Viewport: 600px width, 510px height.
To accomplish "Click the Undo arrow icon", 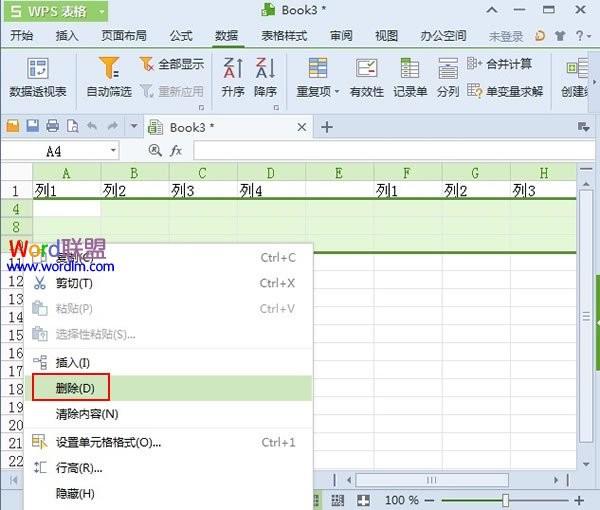I will 92,126.
